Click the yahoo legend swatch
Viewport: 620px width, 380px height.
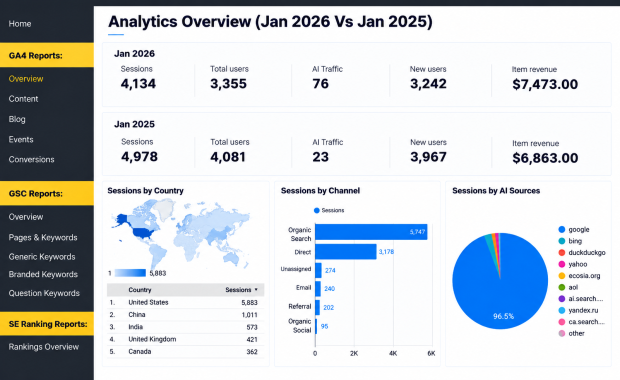[x=561, y=264]
